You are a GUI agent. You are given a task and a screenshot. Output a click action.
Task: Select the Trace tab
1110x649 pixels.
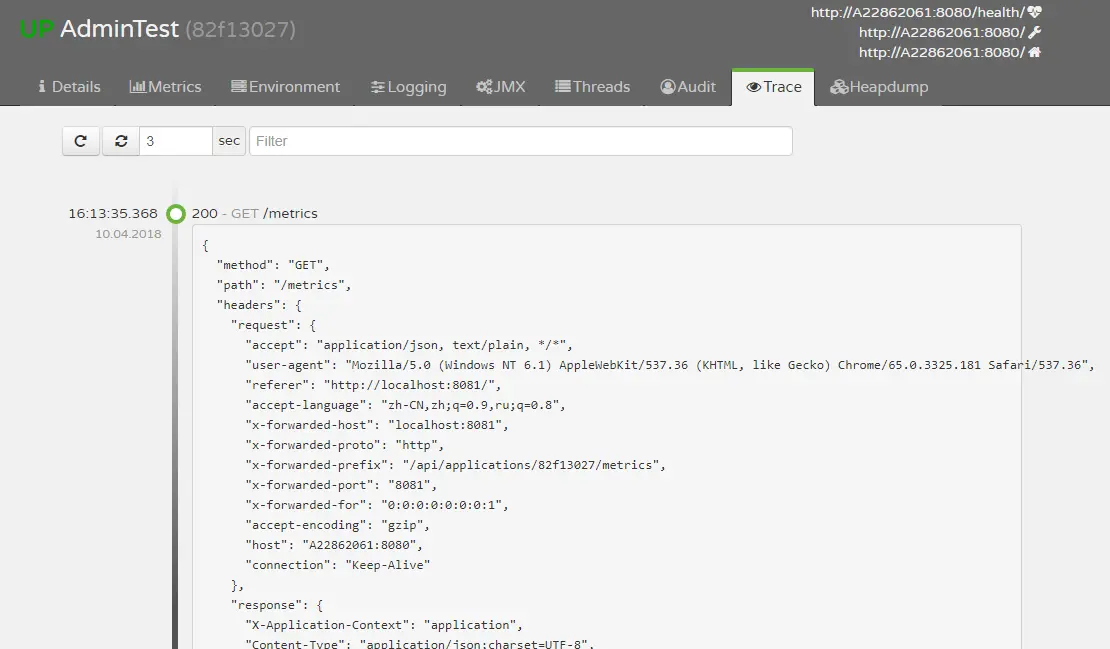(x=774, y=87)
